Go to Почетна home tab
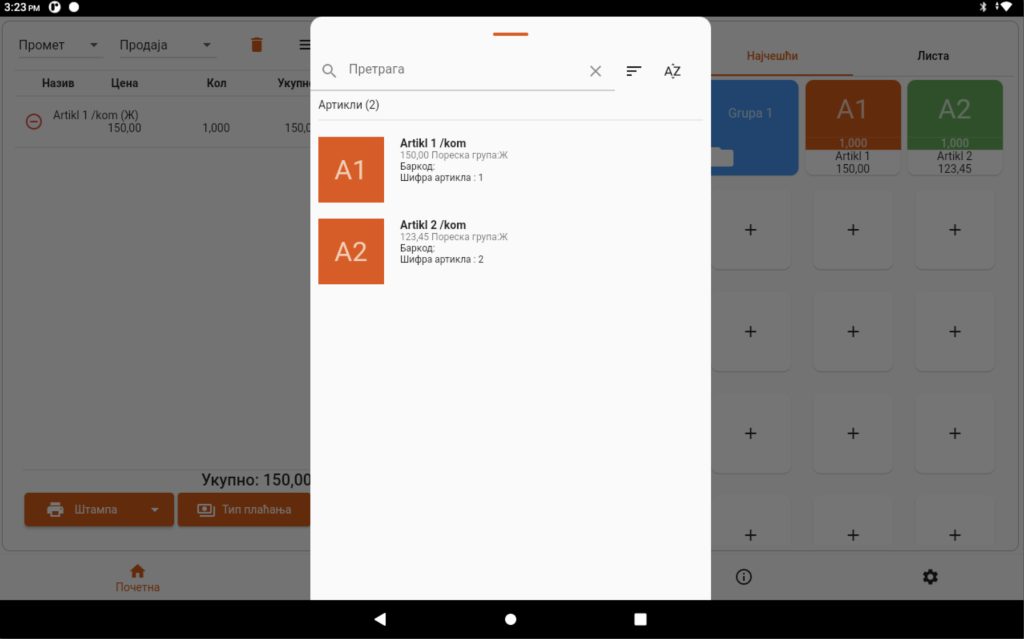The image size is (1024, 639). tap(137, 578)
